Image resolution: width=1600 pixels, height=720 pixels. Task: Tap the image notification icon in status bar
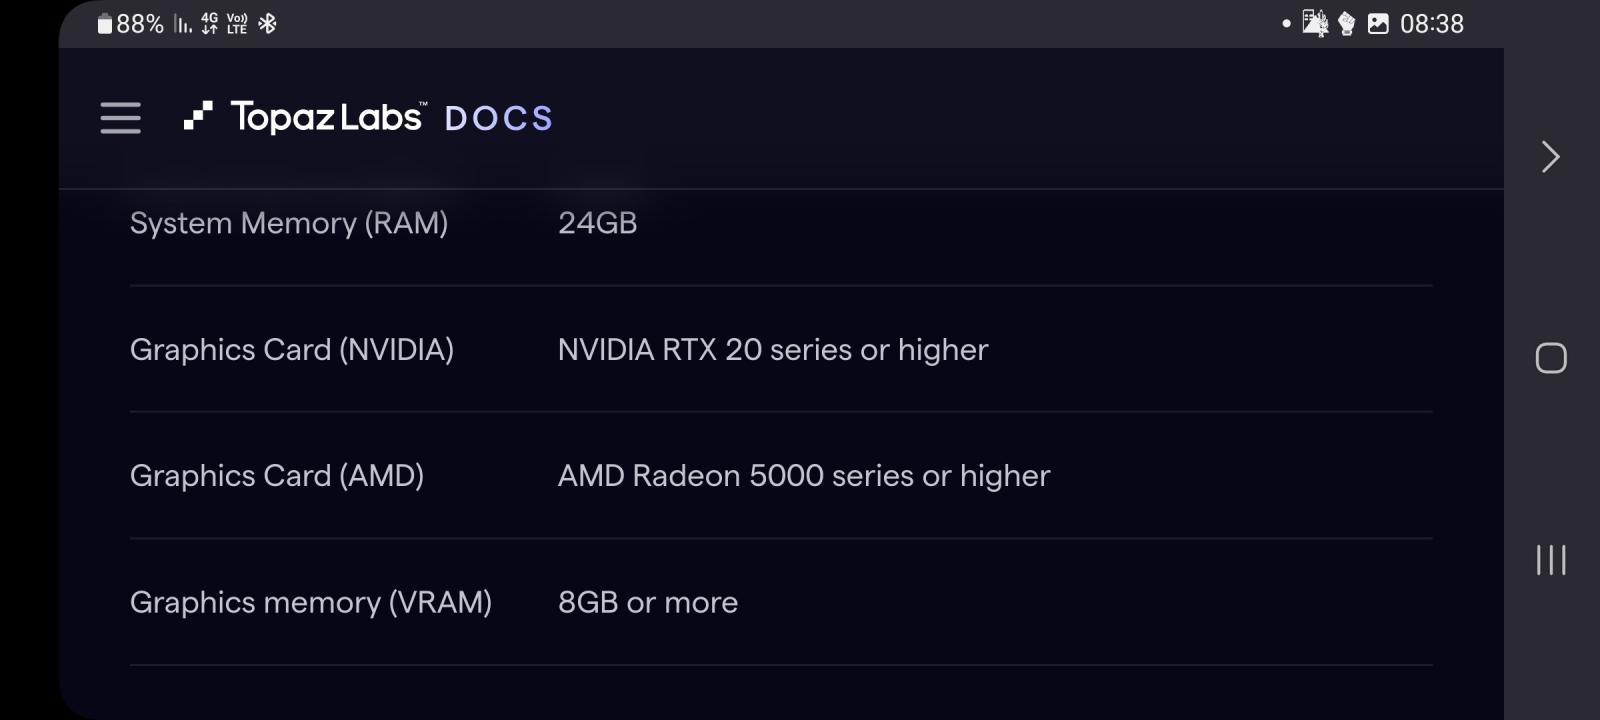point(1378,24)
